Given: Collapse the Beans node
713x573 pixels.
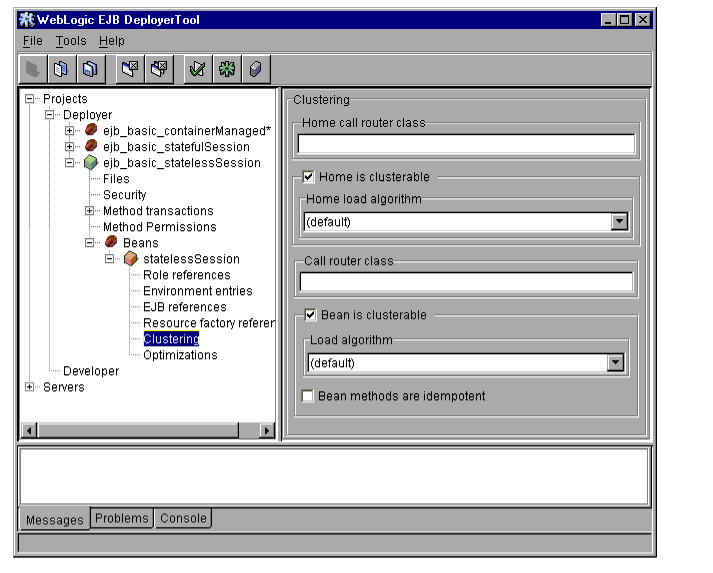Looking at the screenshot, I should coord(90,242).
